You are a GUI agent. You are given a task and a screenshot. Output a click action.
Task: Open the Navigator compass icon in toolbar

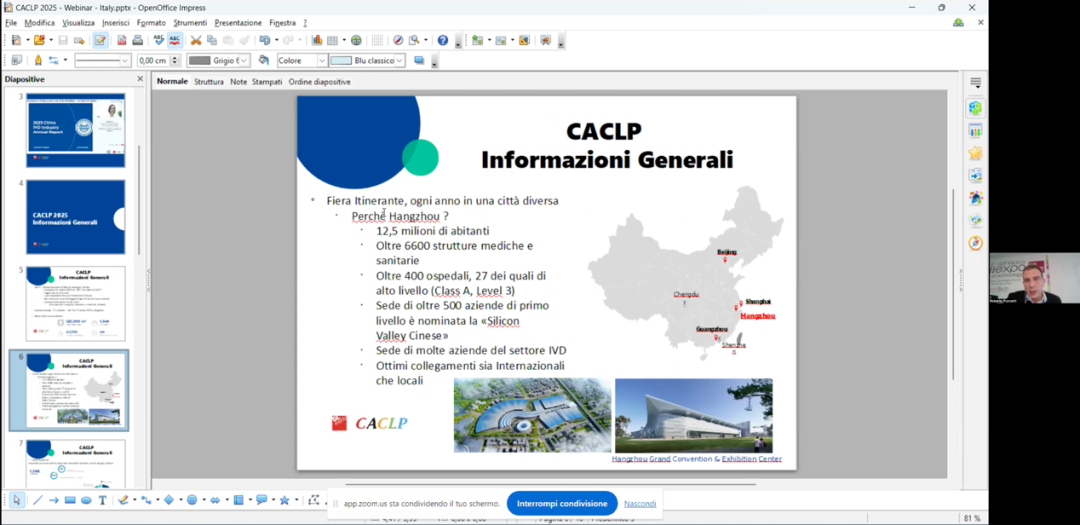tap(398, 40)
